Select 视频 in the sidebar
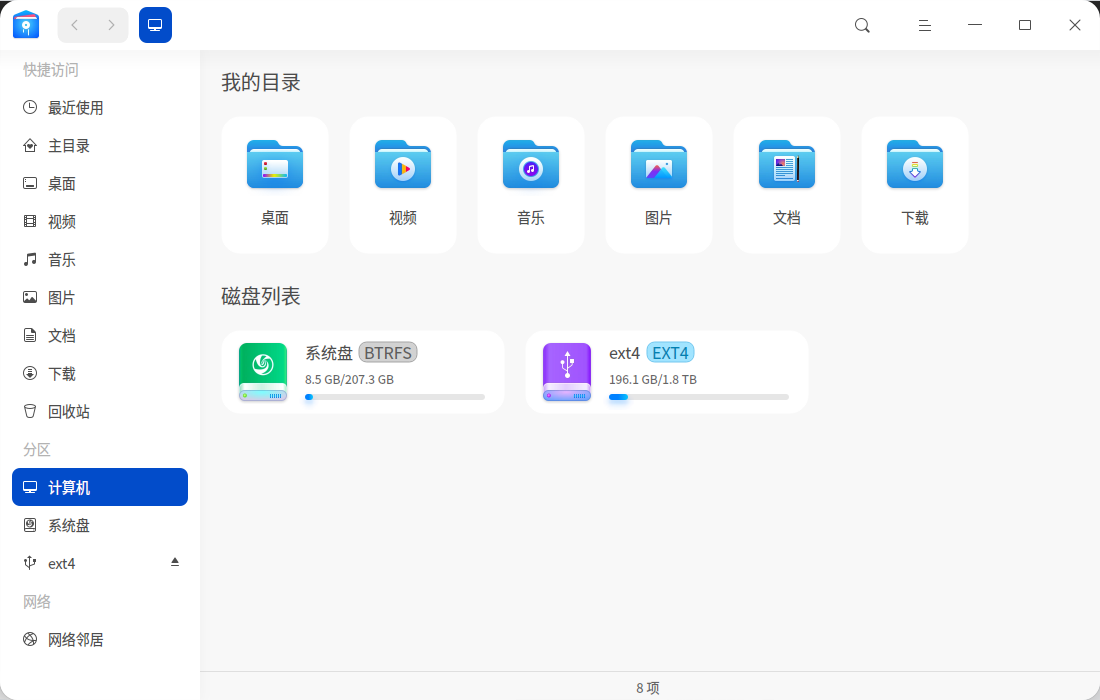The width and height of the screenshot is (1100, 700). (100, 222)
